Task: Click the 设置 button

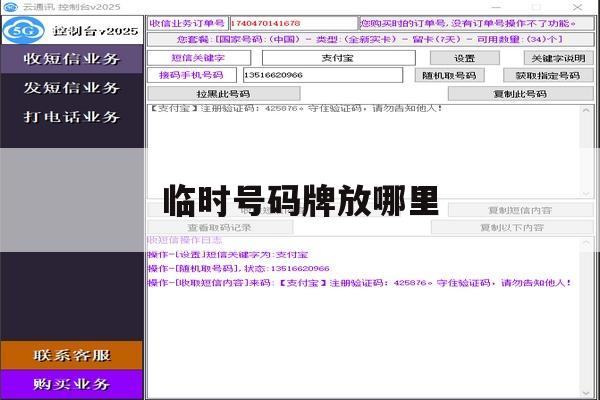Action: tap(465, 58)
